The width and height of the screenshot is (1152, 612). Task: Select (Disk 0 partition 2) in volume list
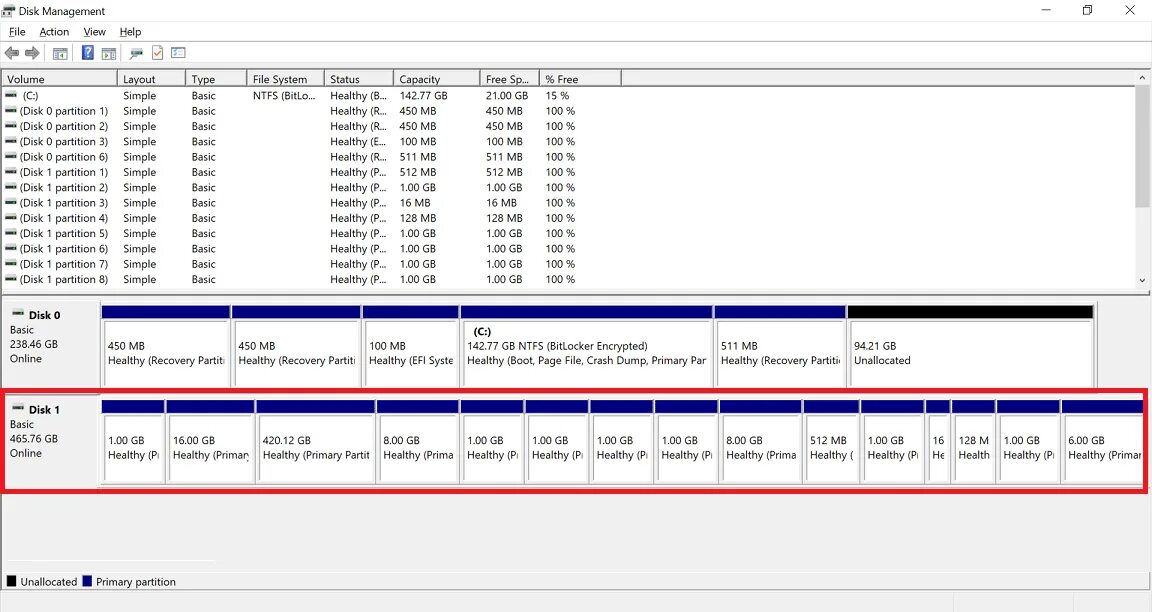click(63, 126)
